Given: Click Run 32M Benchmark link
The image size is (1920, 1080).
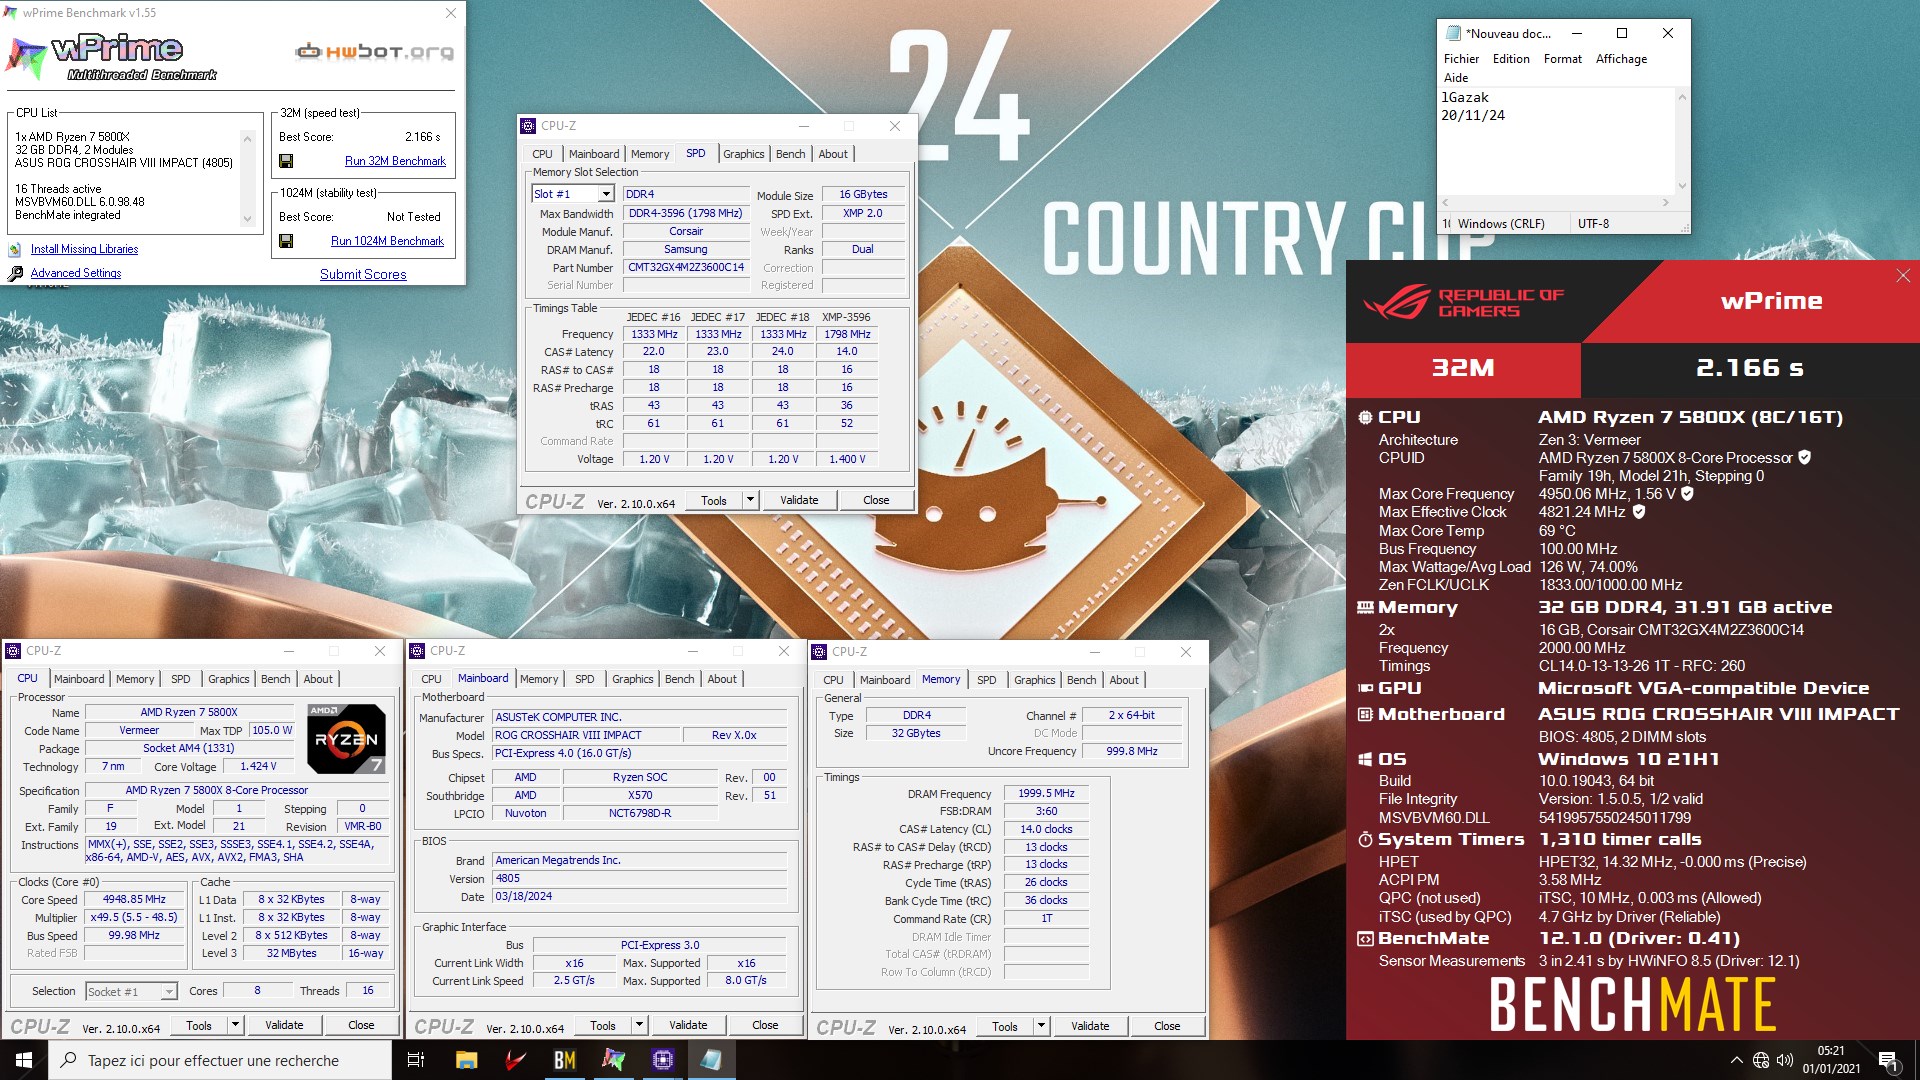Looking at the screenshot, I should click(x=395, y=161).
